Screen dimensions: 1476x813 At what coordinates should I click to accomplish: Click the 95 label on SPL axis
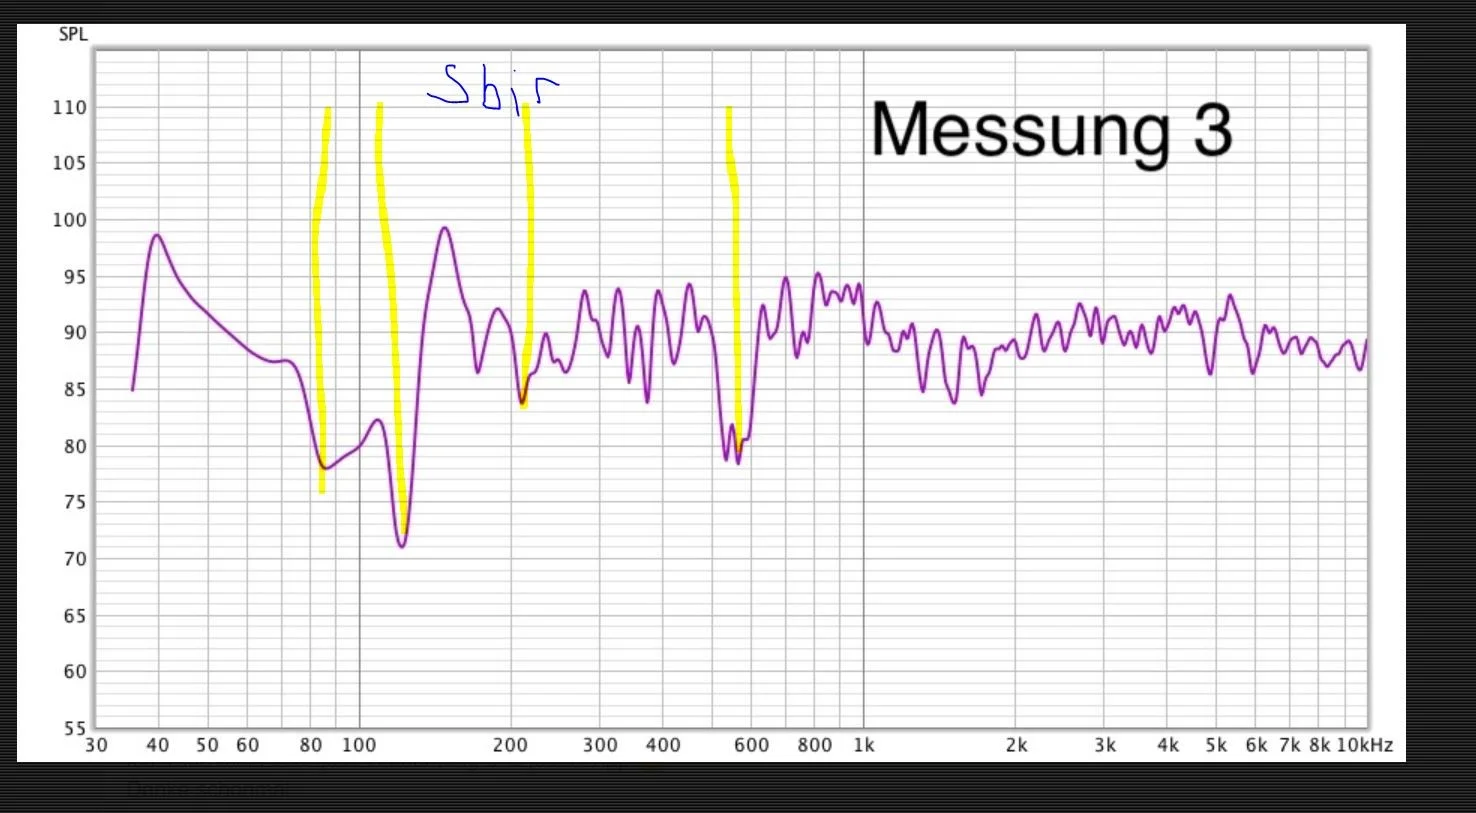point(75,277)
